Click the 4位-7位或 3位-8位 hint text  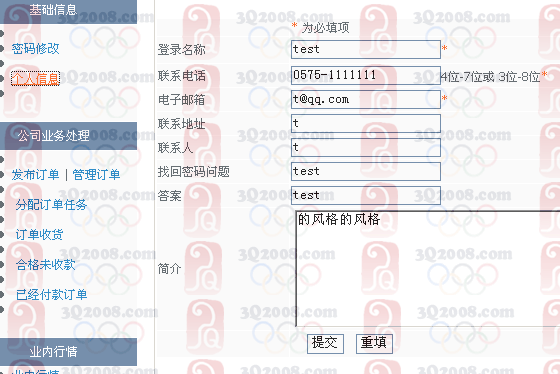[490, 76]
